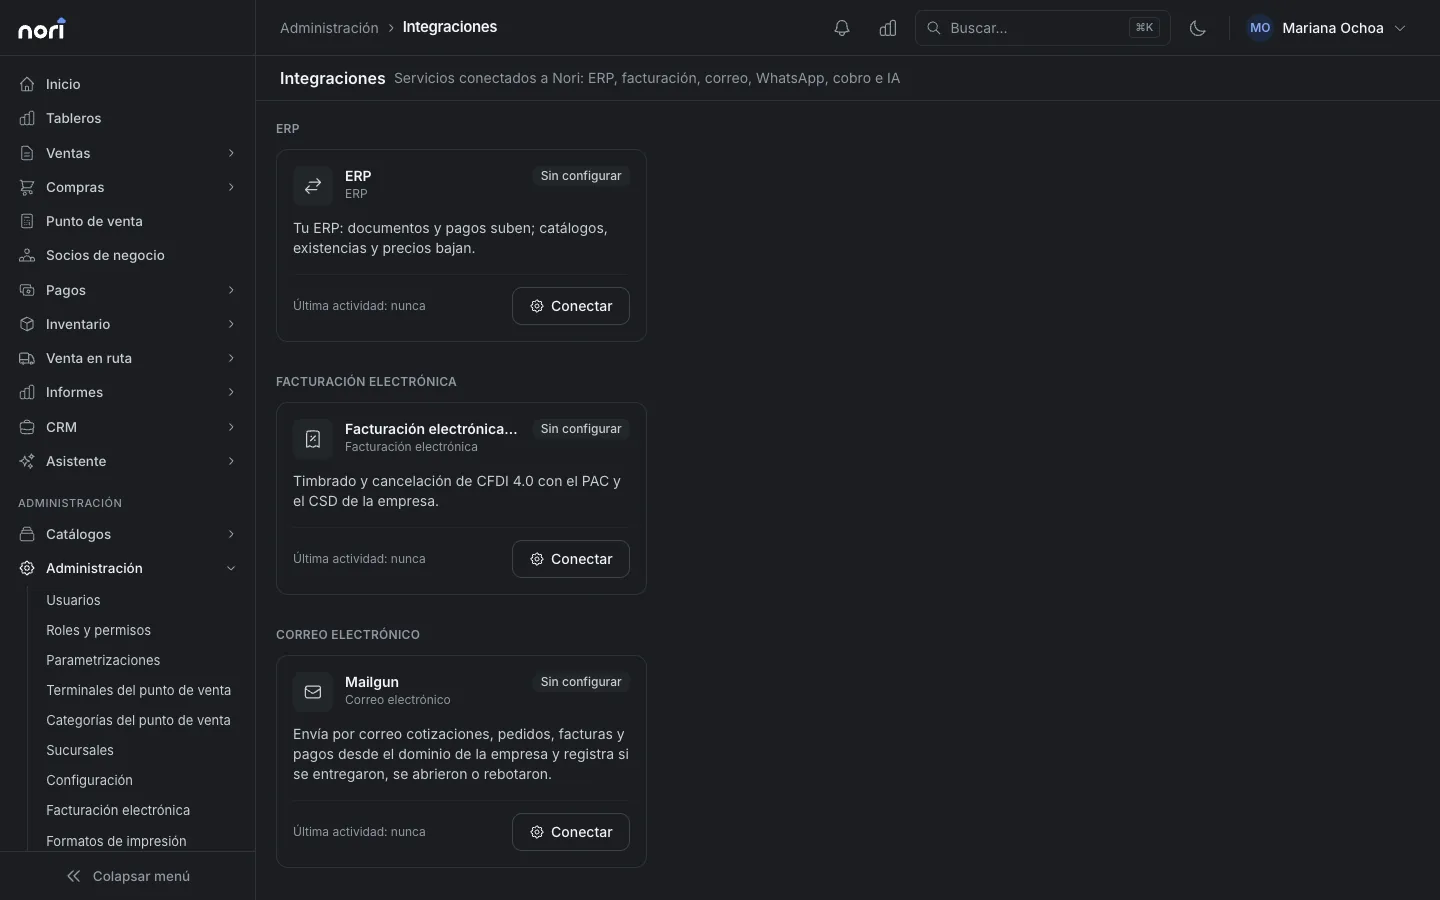Open Formatos de impresión

pyautogui.click(x=116, y=841)
